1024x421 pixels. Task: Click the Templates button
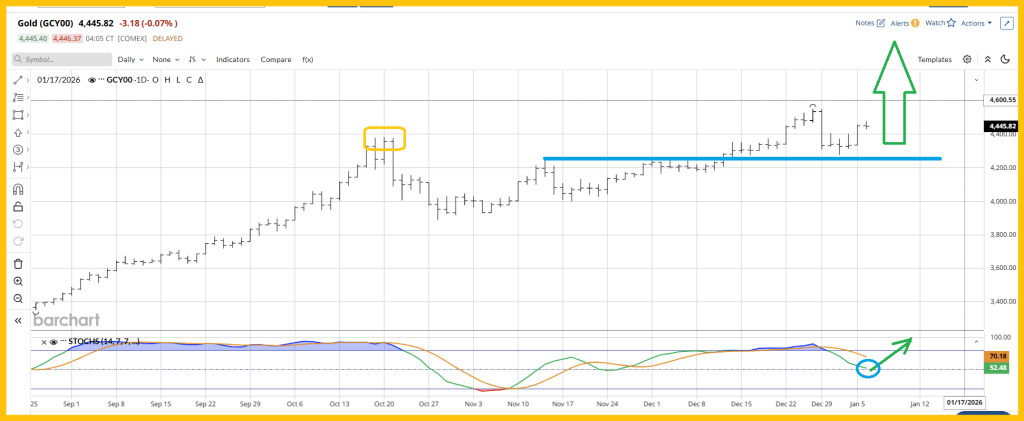coord(934,60)
